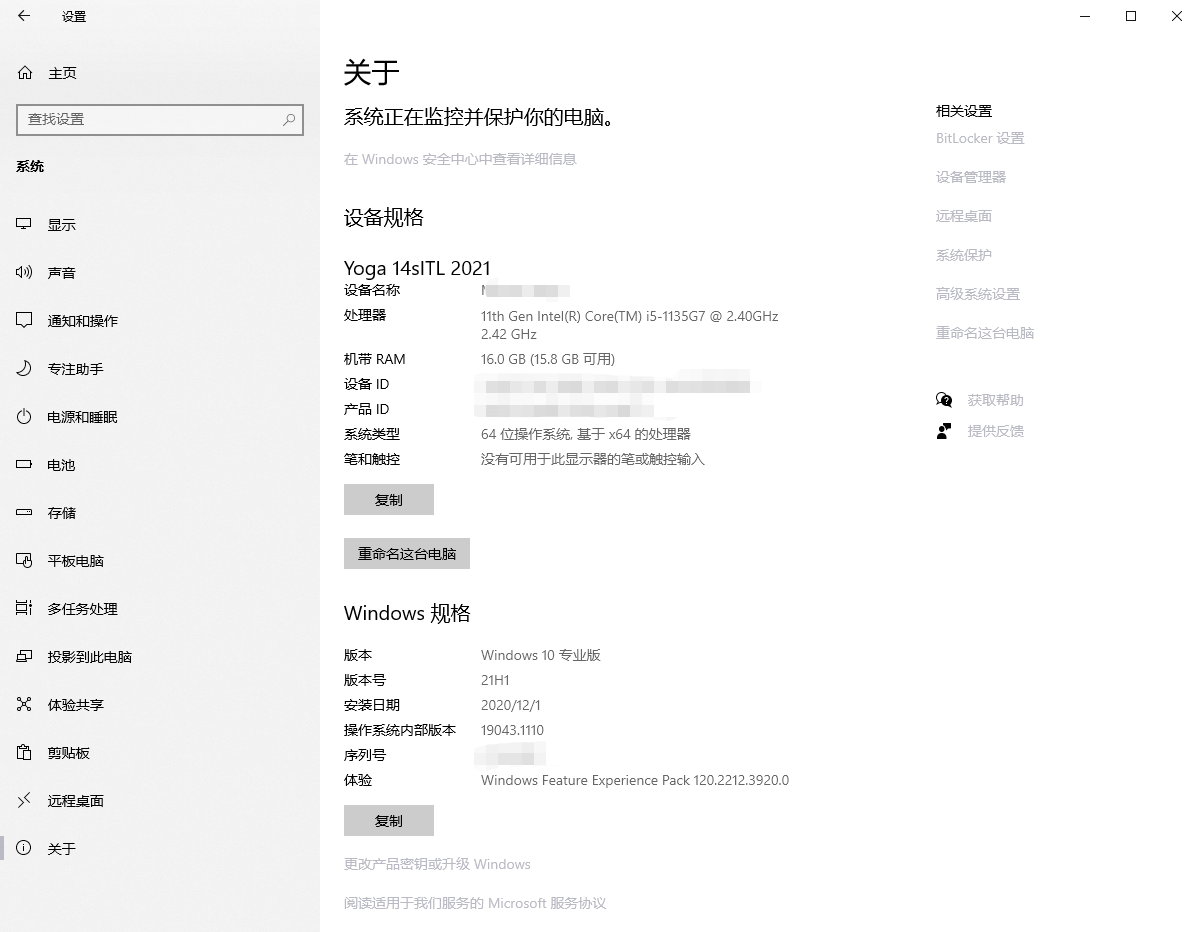Click the back arrow icon
This screenshot has height=932, width=1200.
pos(24,16)
